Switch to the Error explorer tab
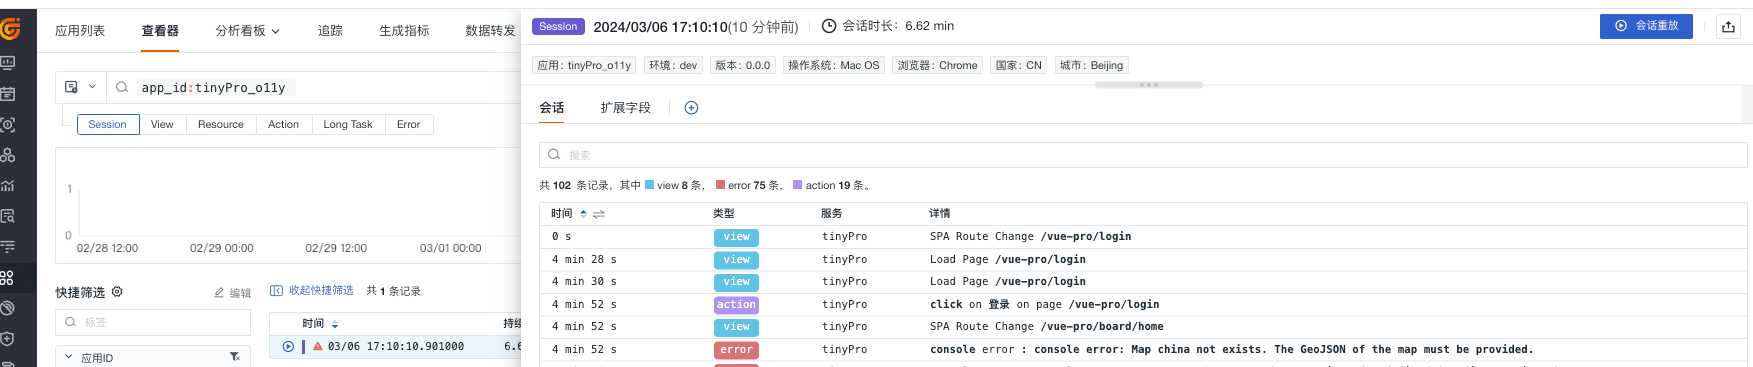 pos(409,125)
